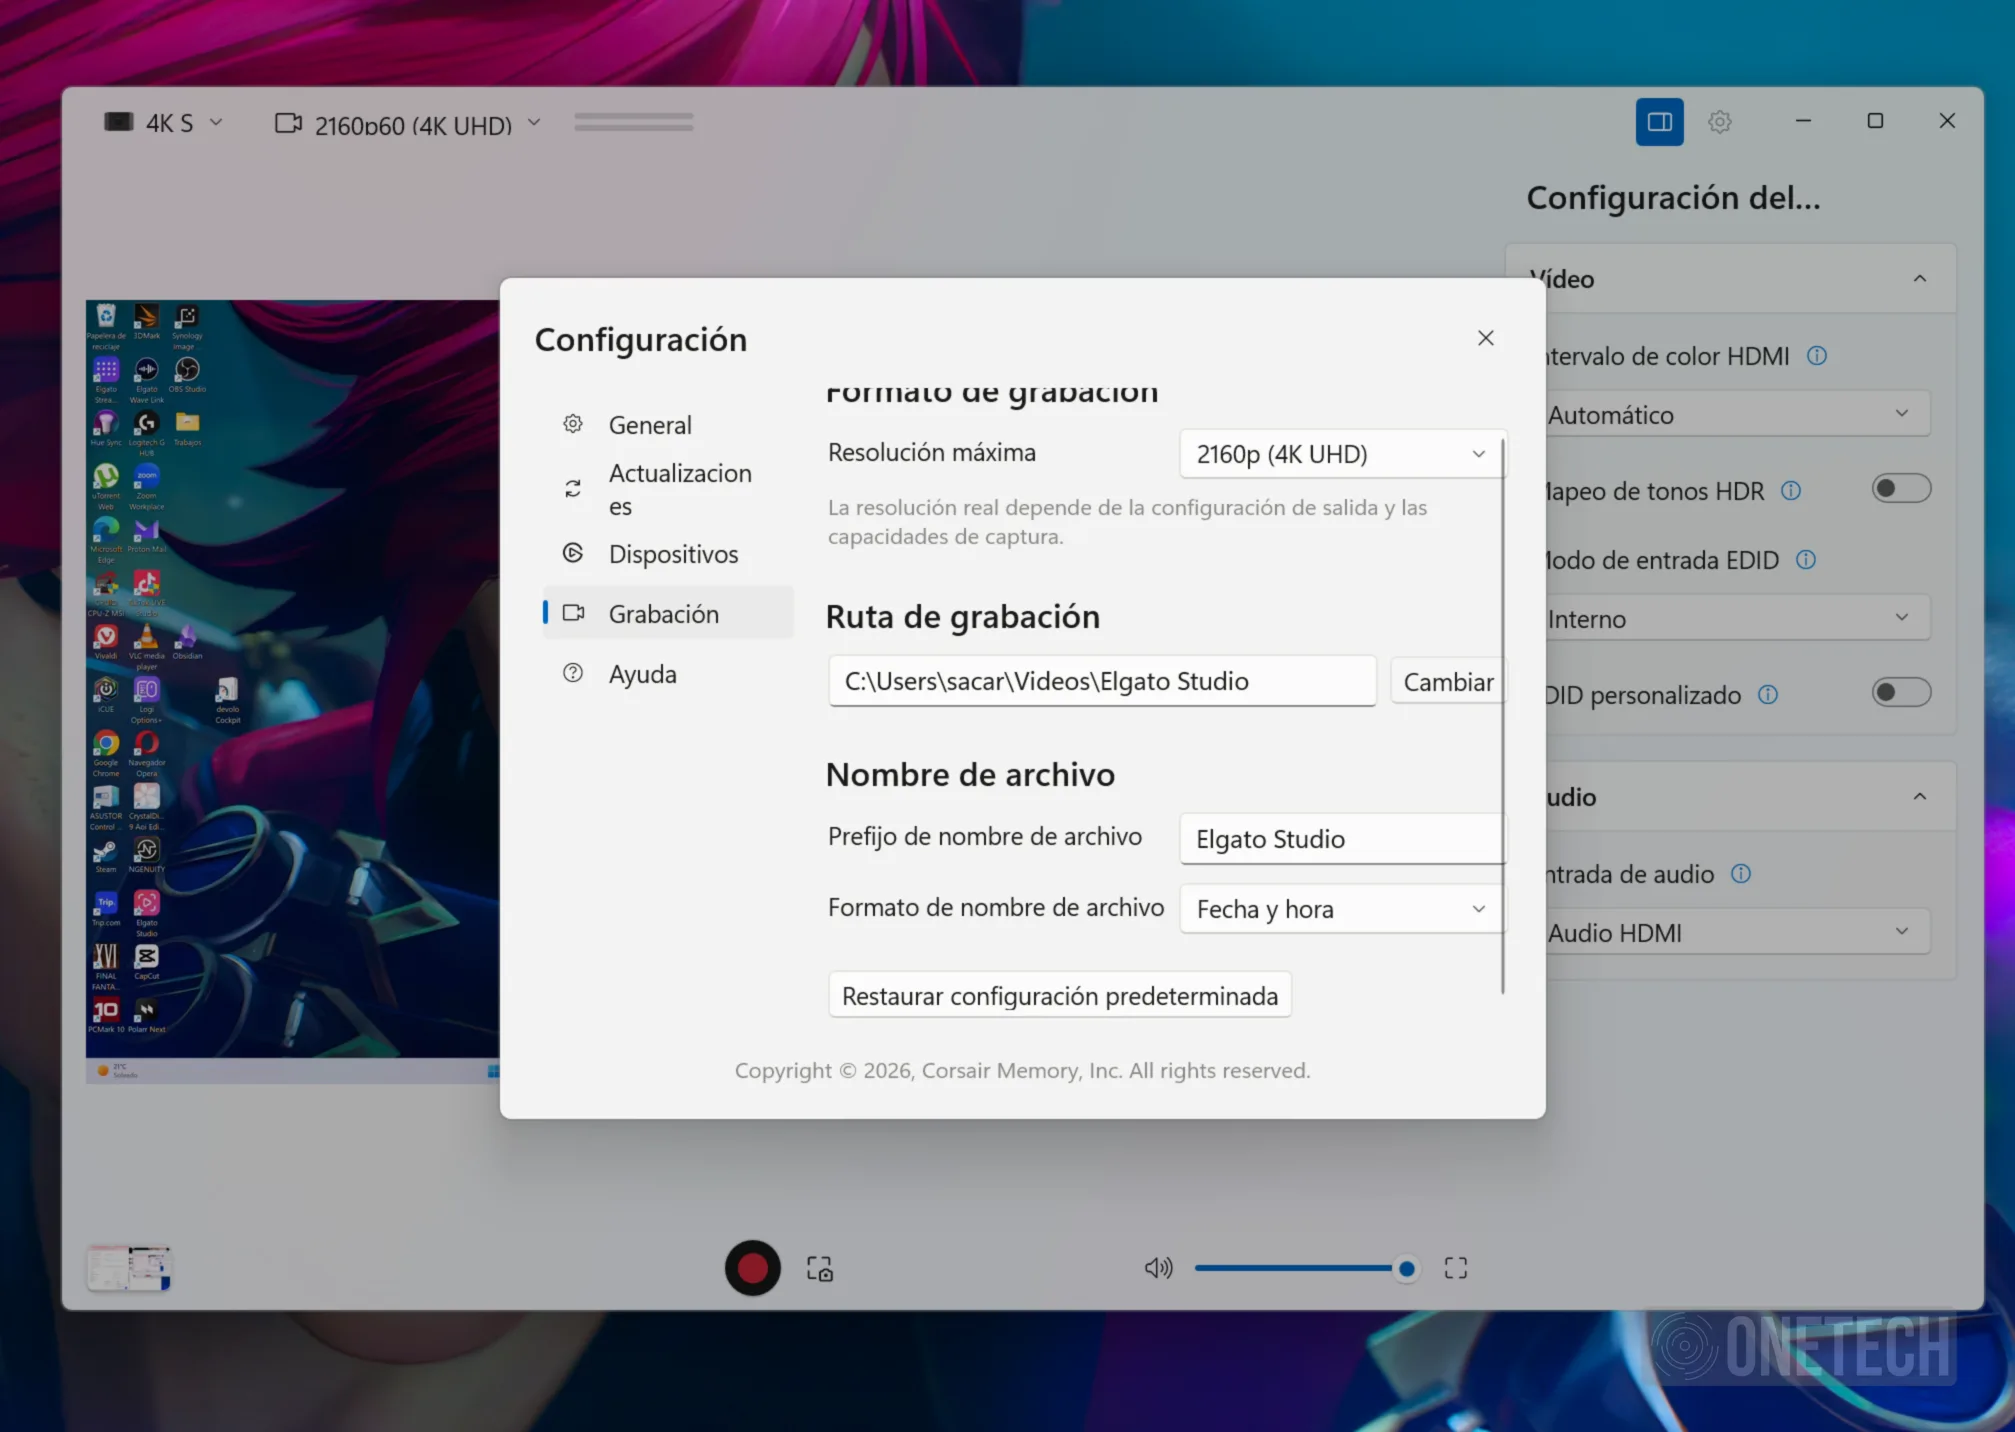Click info icon next to Mapeo de tonos HDR

(x=1791, y=491)
